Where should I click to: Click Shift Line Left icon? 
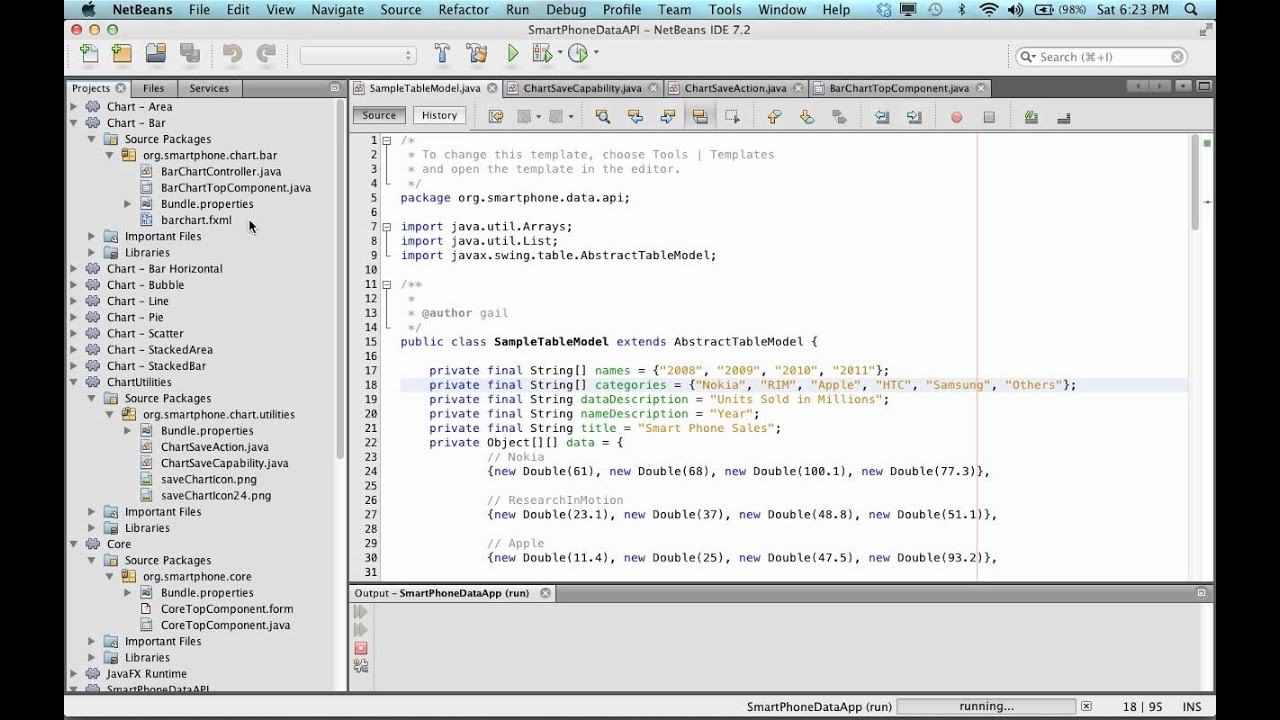pyautogui.click(x=881, y=117)
